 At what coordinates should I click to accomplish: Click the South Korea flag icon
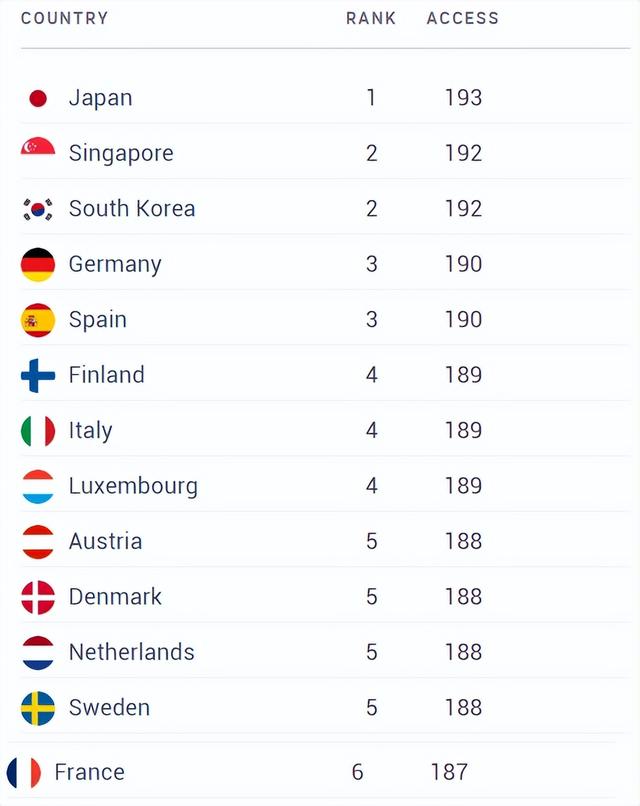click(x=38, y=209)
